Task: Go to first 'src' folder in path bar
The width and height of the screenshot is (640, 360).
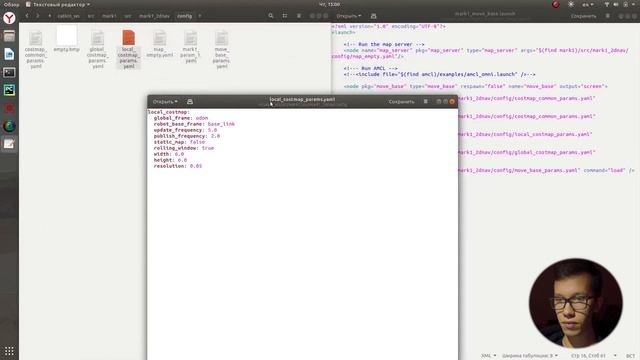Action: pyautogui.click(x=91, y=16)
